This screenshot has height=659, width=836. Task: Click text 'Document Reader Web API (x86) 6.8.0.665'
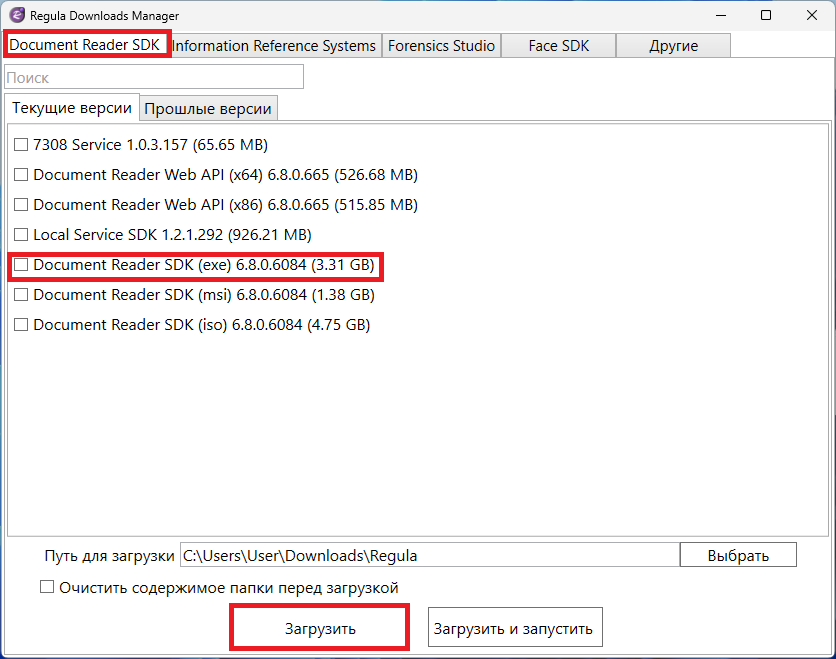pos(181,204)
